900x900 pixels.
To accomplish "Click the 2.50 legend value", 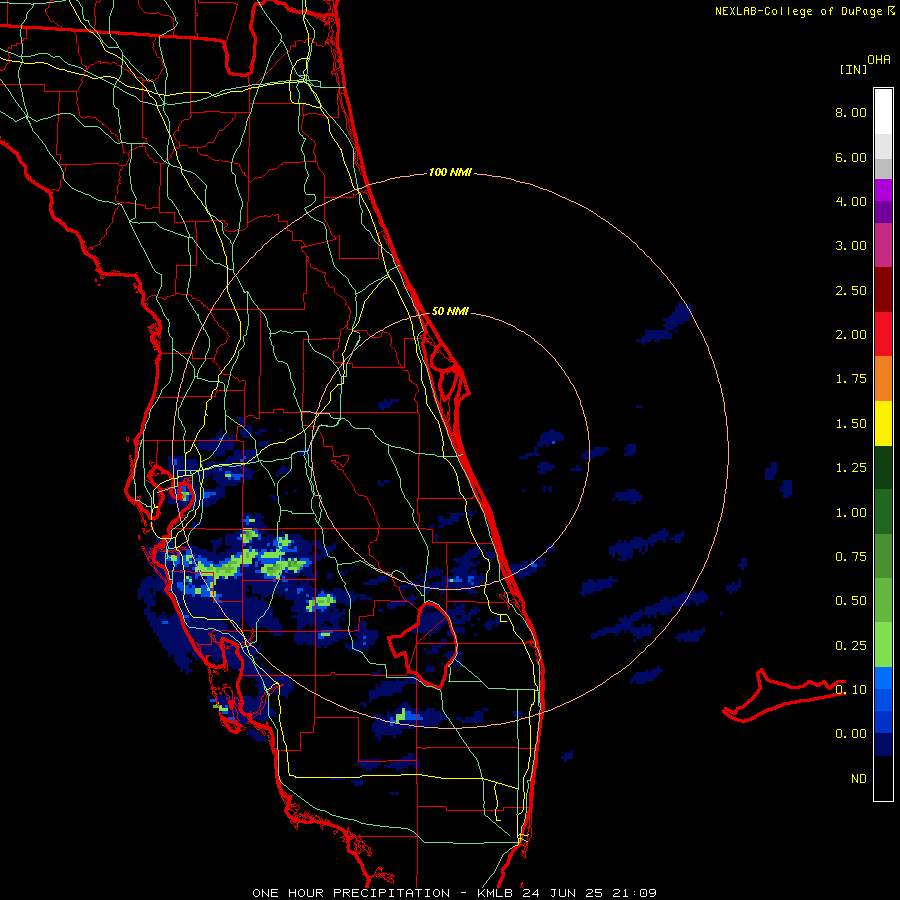I will click(x=851, y=290).
